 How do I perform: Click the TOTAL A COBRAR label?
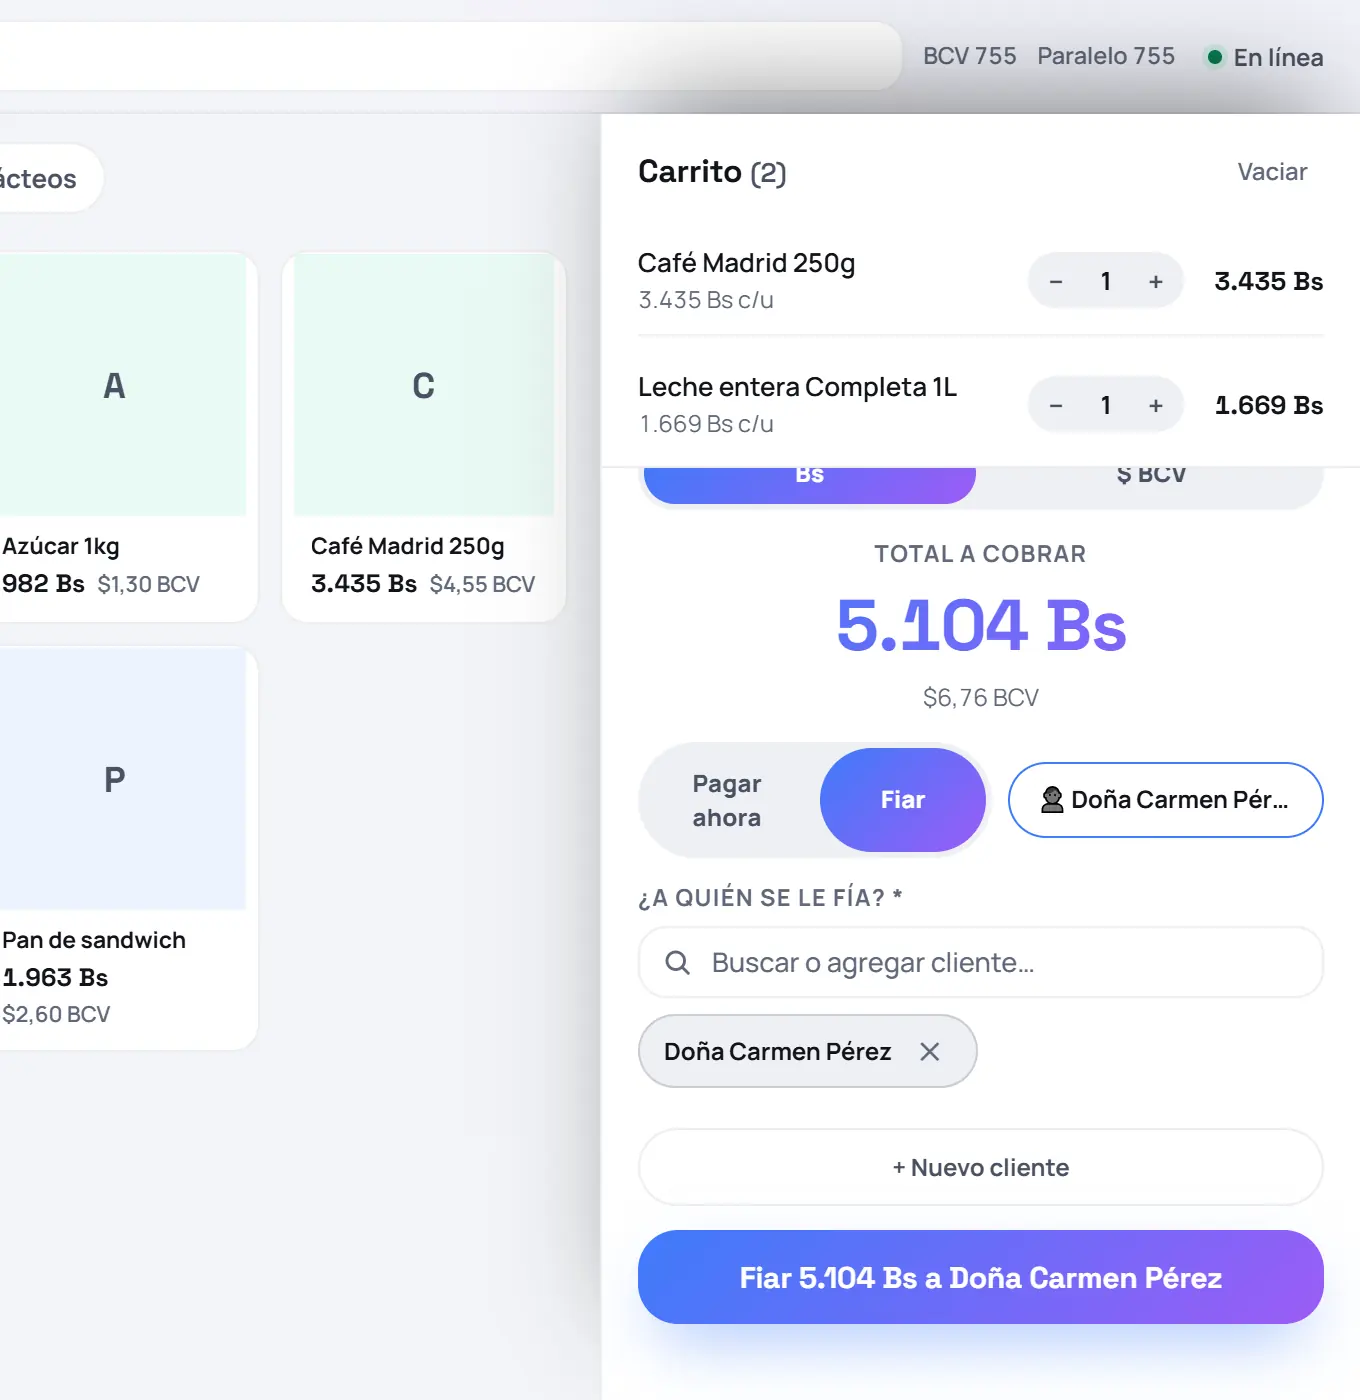click(x=981, y=554)
